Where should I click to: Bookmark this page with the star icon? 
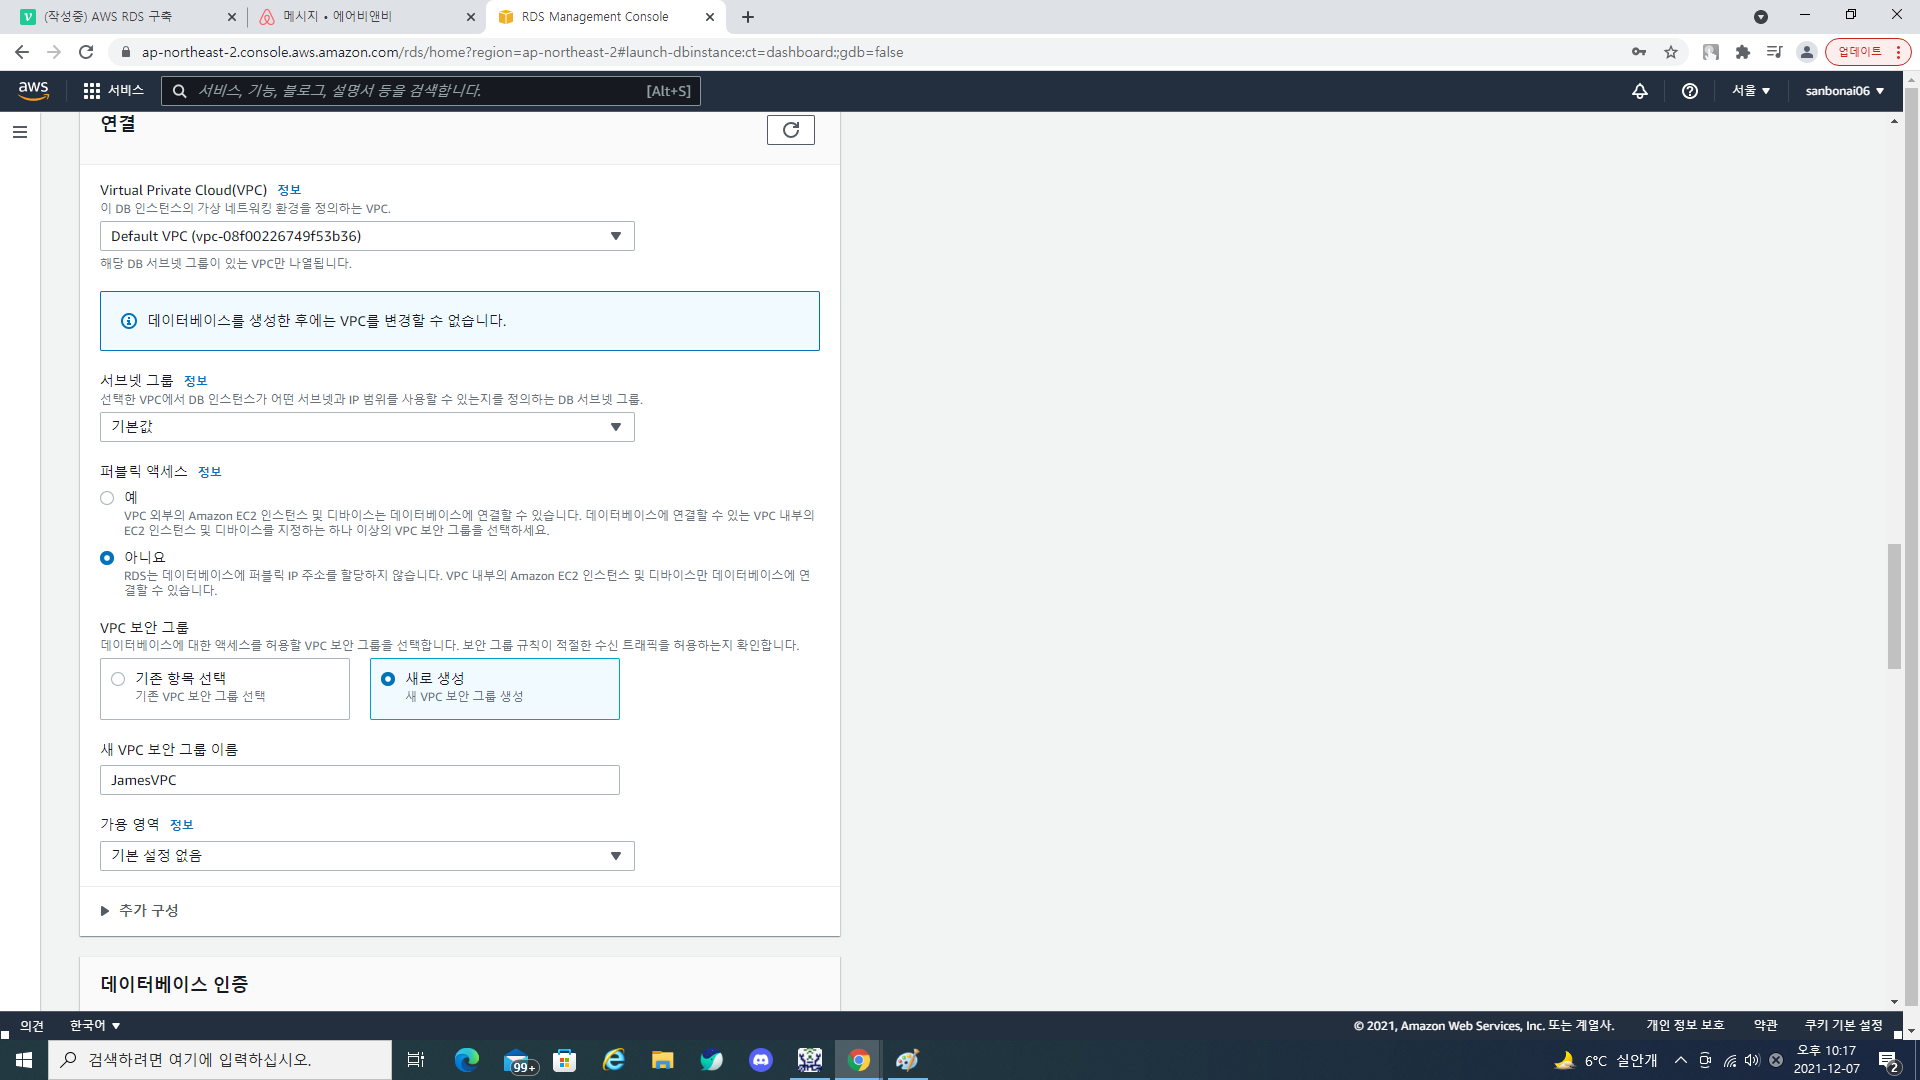1671,52
